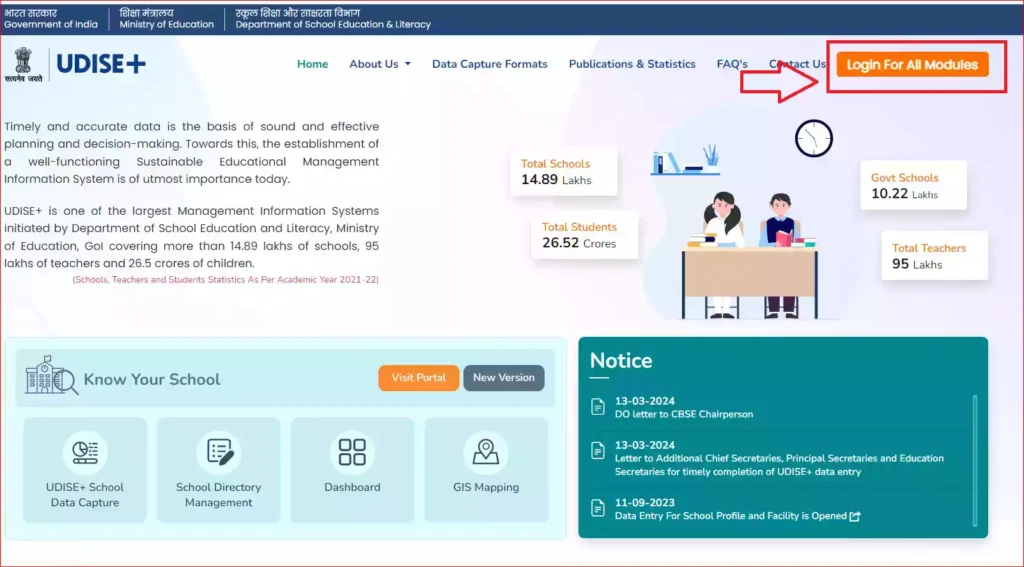Click Department of School Education & Literacy text
The height and width of the screenshot is (567, 1024).
(333, 24)
